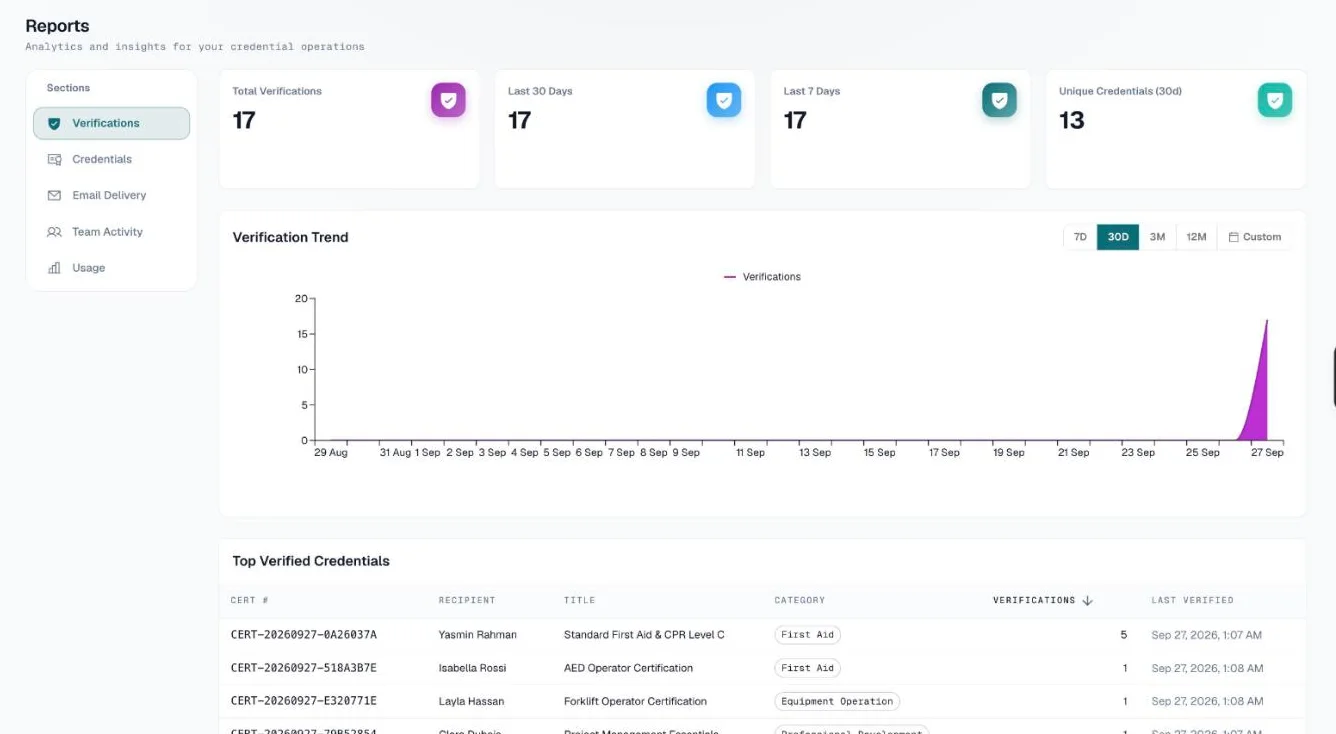Click the First Aid tag in Yasmin Rahman row
Viewport: 1336px width, 734px height.
click(807, 635)
